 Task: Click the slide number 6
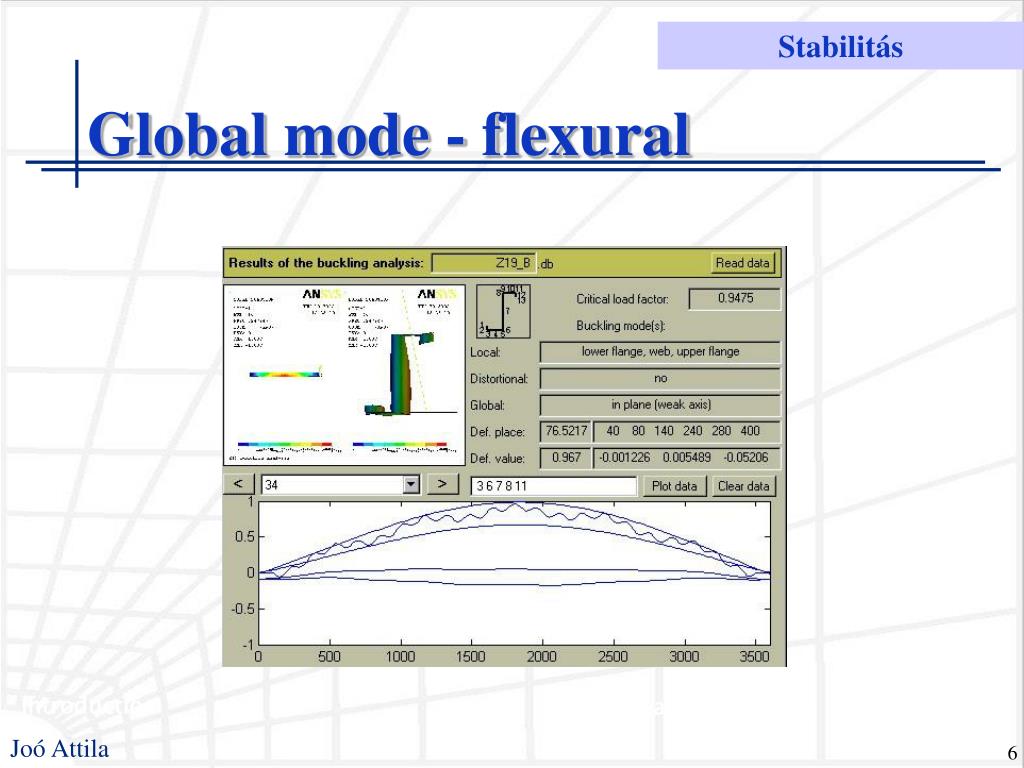pyautogui.click(x=1012, y=752)
